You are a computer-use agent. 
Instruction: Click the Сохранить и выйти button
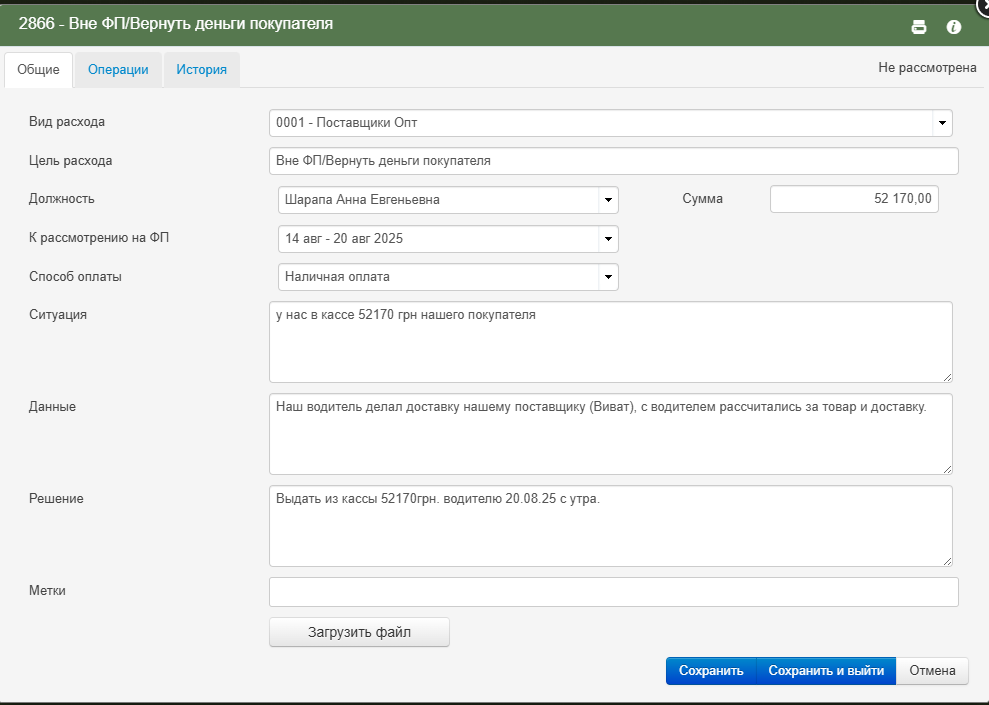click(x=826, y=670)
